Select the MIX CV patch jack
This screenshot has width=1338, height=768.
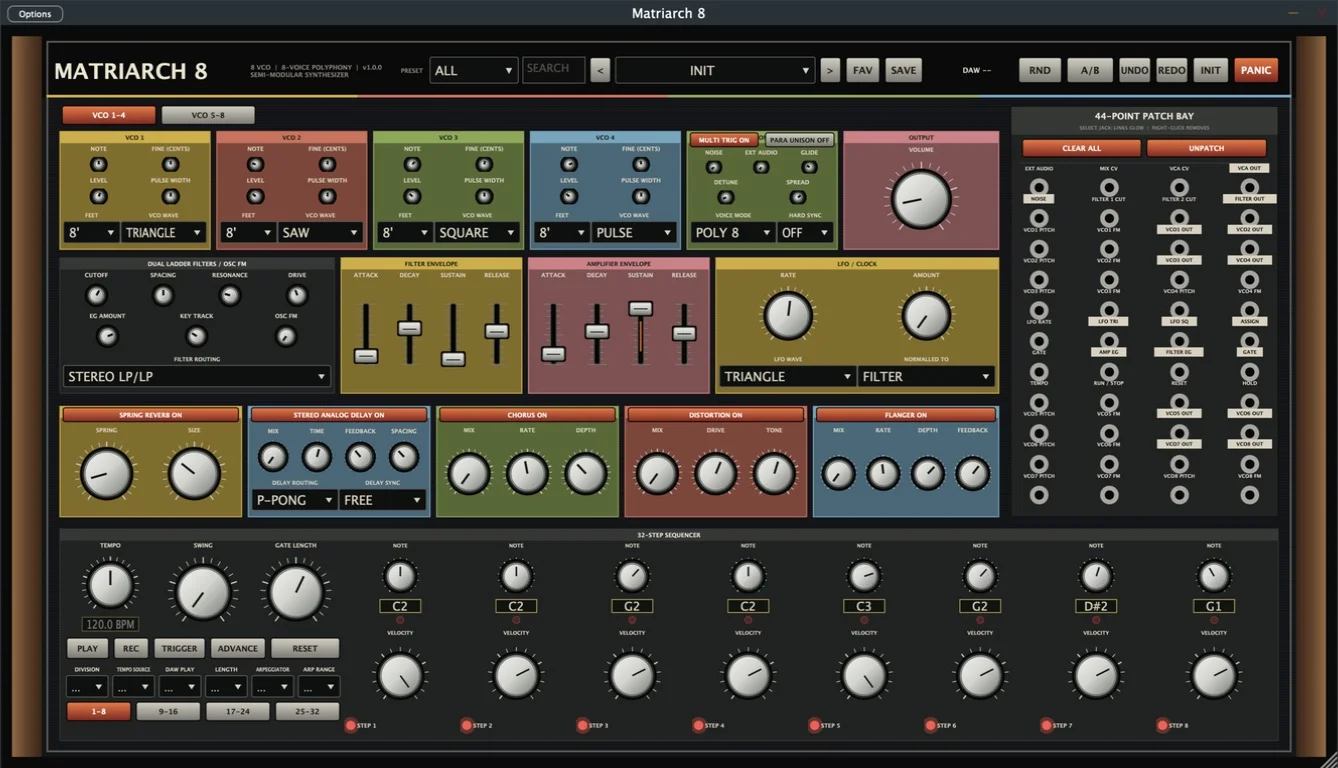pos(1108,187)
